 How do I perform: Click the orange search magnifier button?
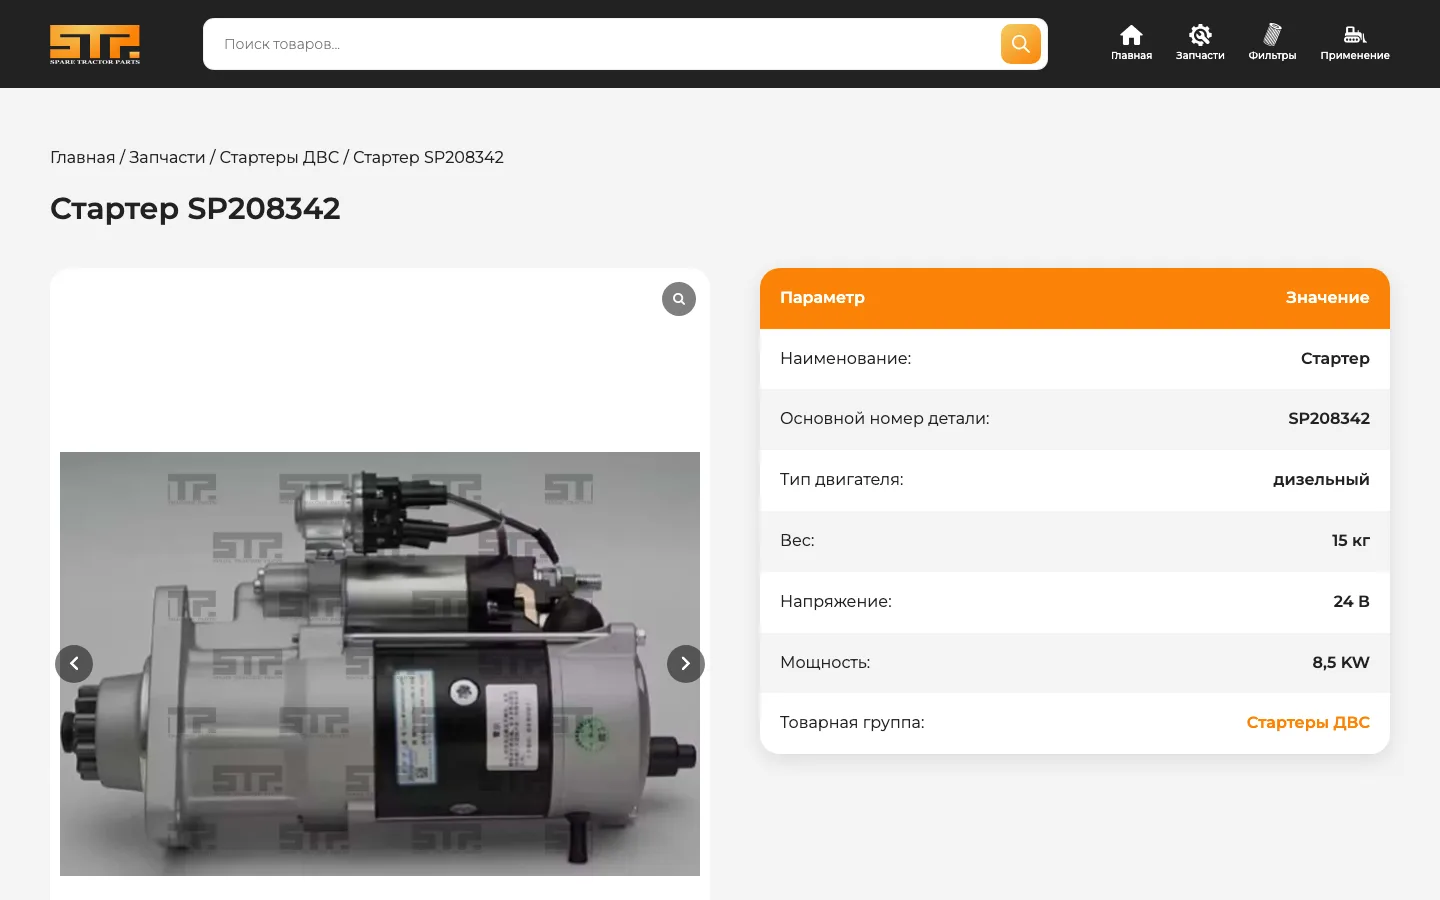pos(1020,44)
